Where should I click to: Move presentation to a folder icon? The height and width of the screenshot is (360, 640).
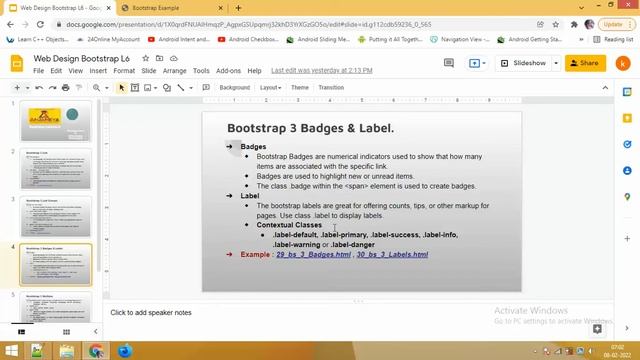click(x=160, y=58)
